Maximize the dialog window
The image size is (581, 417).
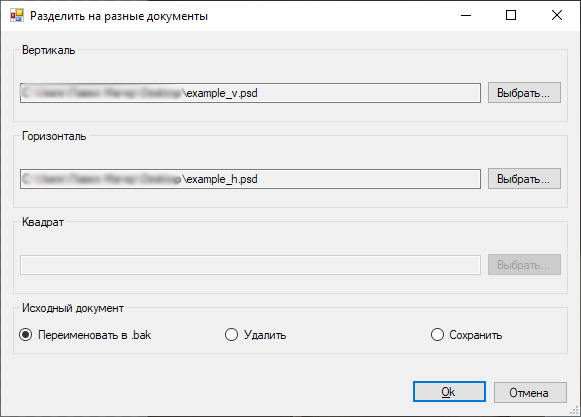511,16
